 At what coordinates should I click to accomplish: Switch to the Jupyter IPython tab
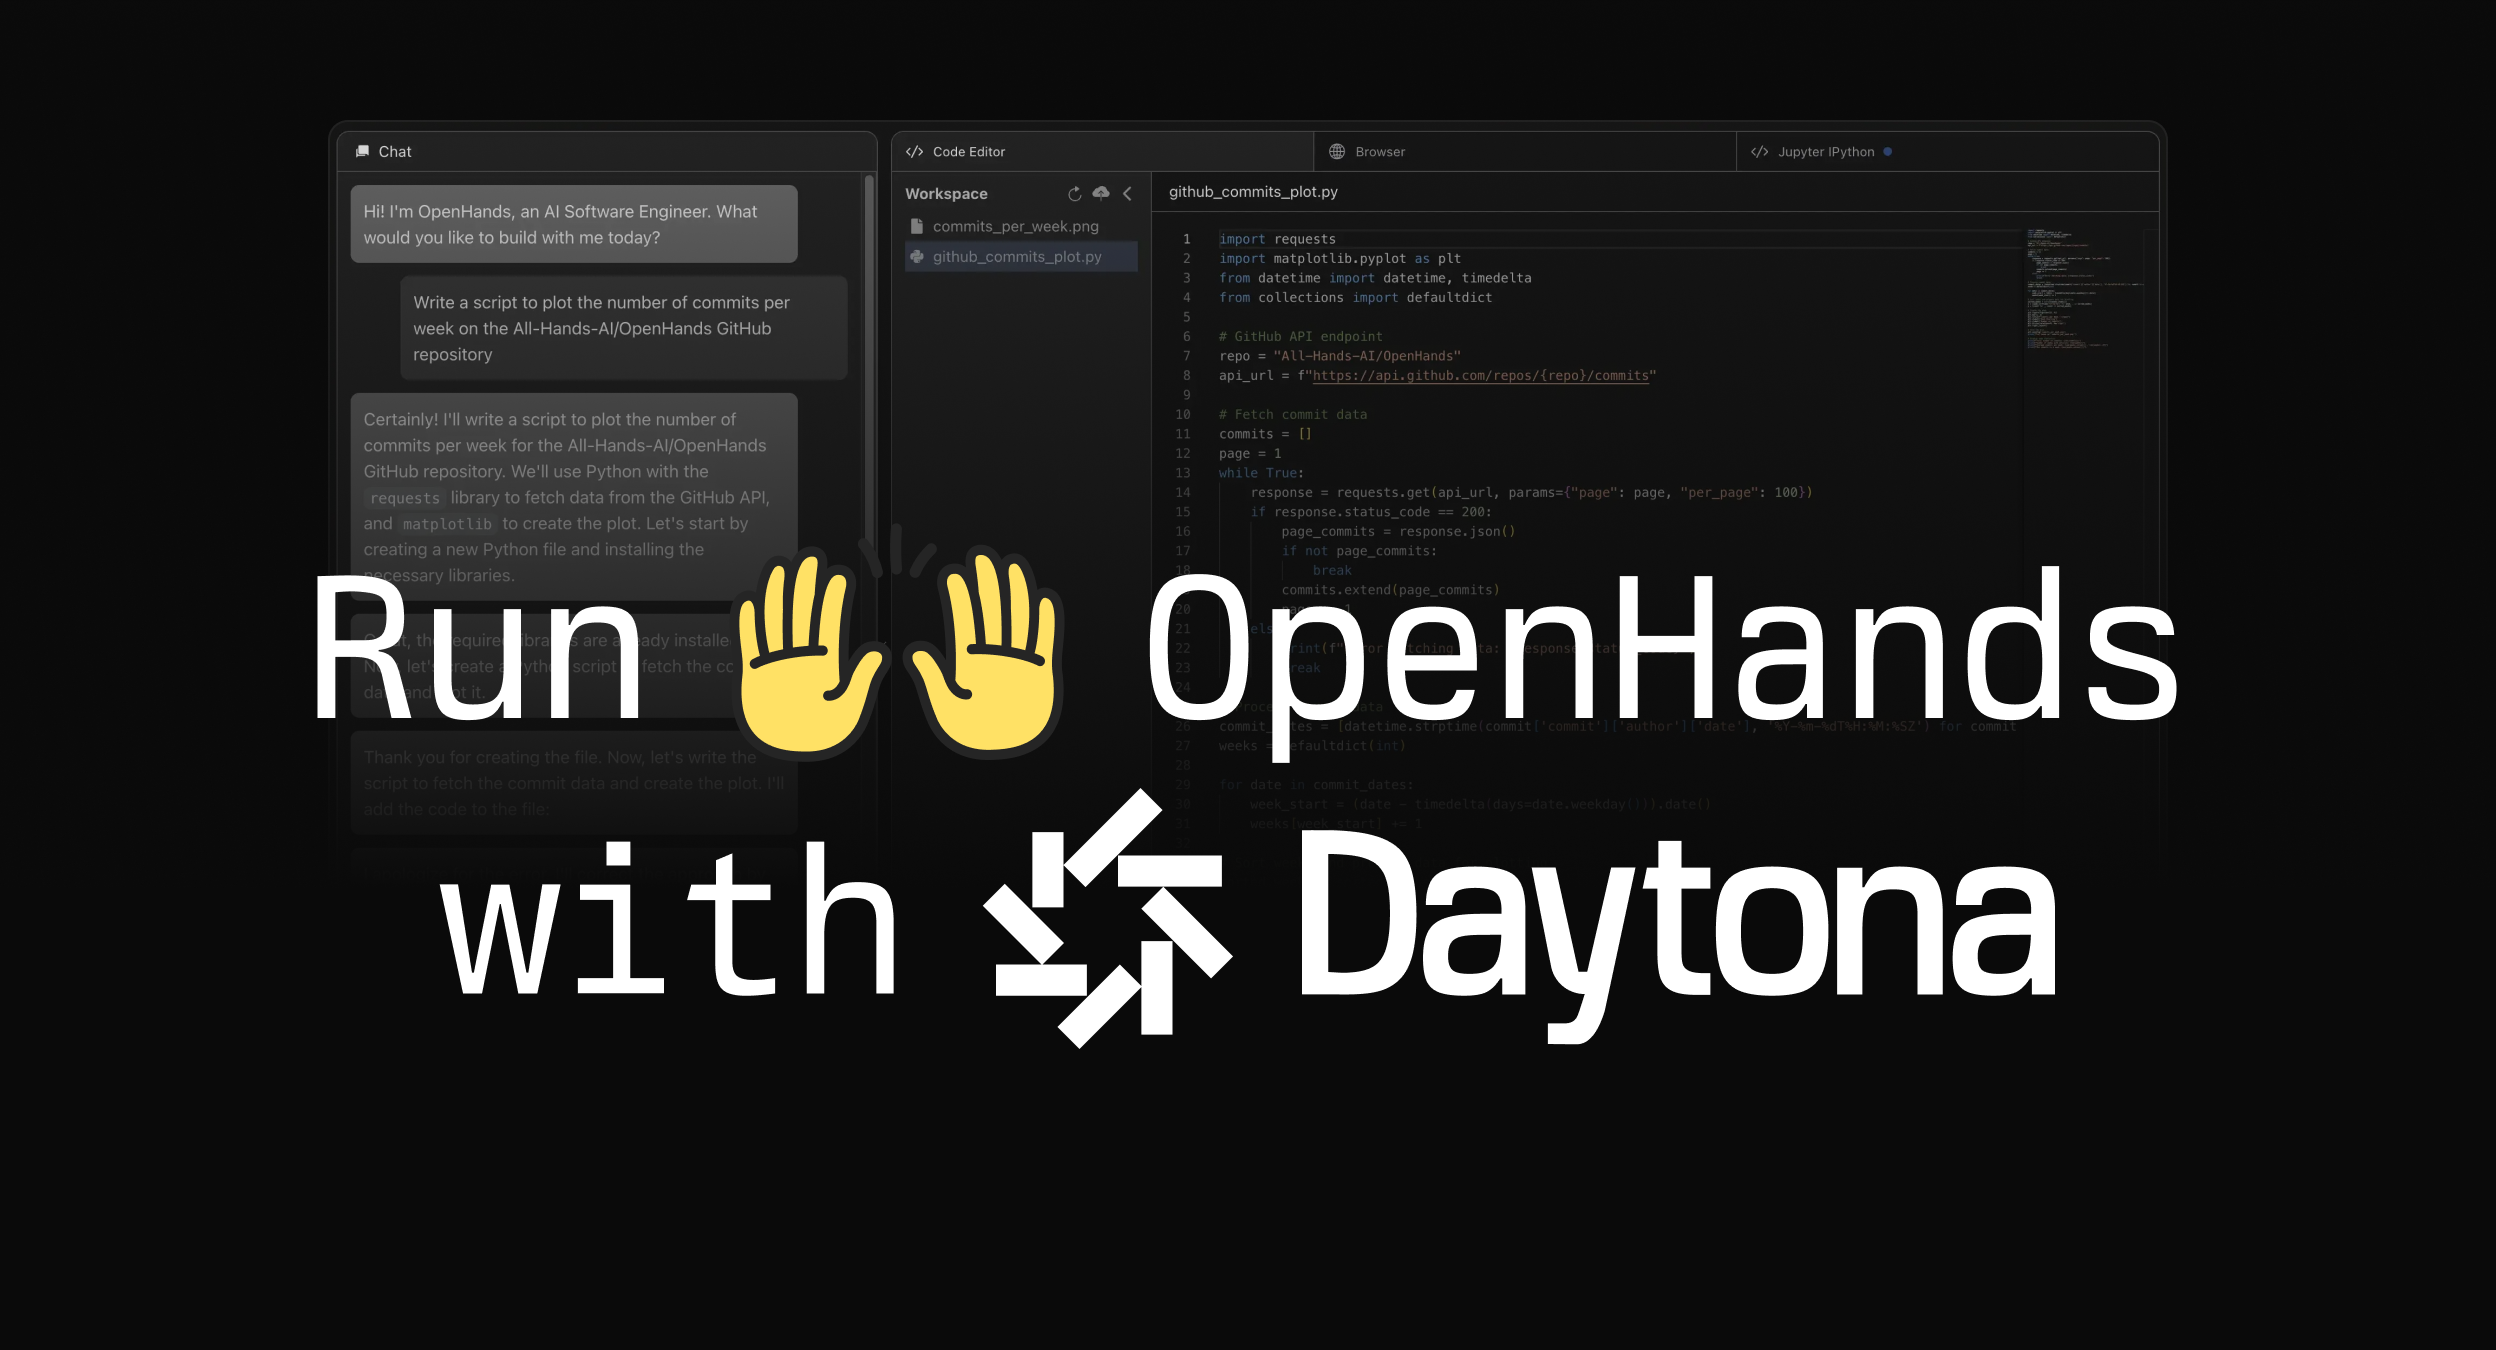tap(1947, 152)
